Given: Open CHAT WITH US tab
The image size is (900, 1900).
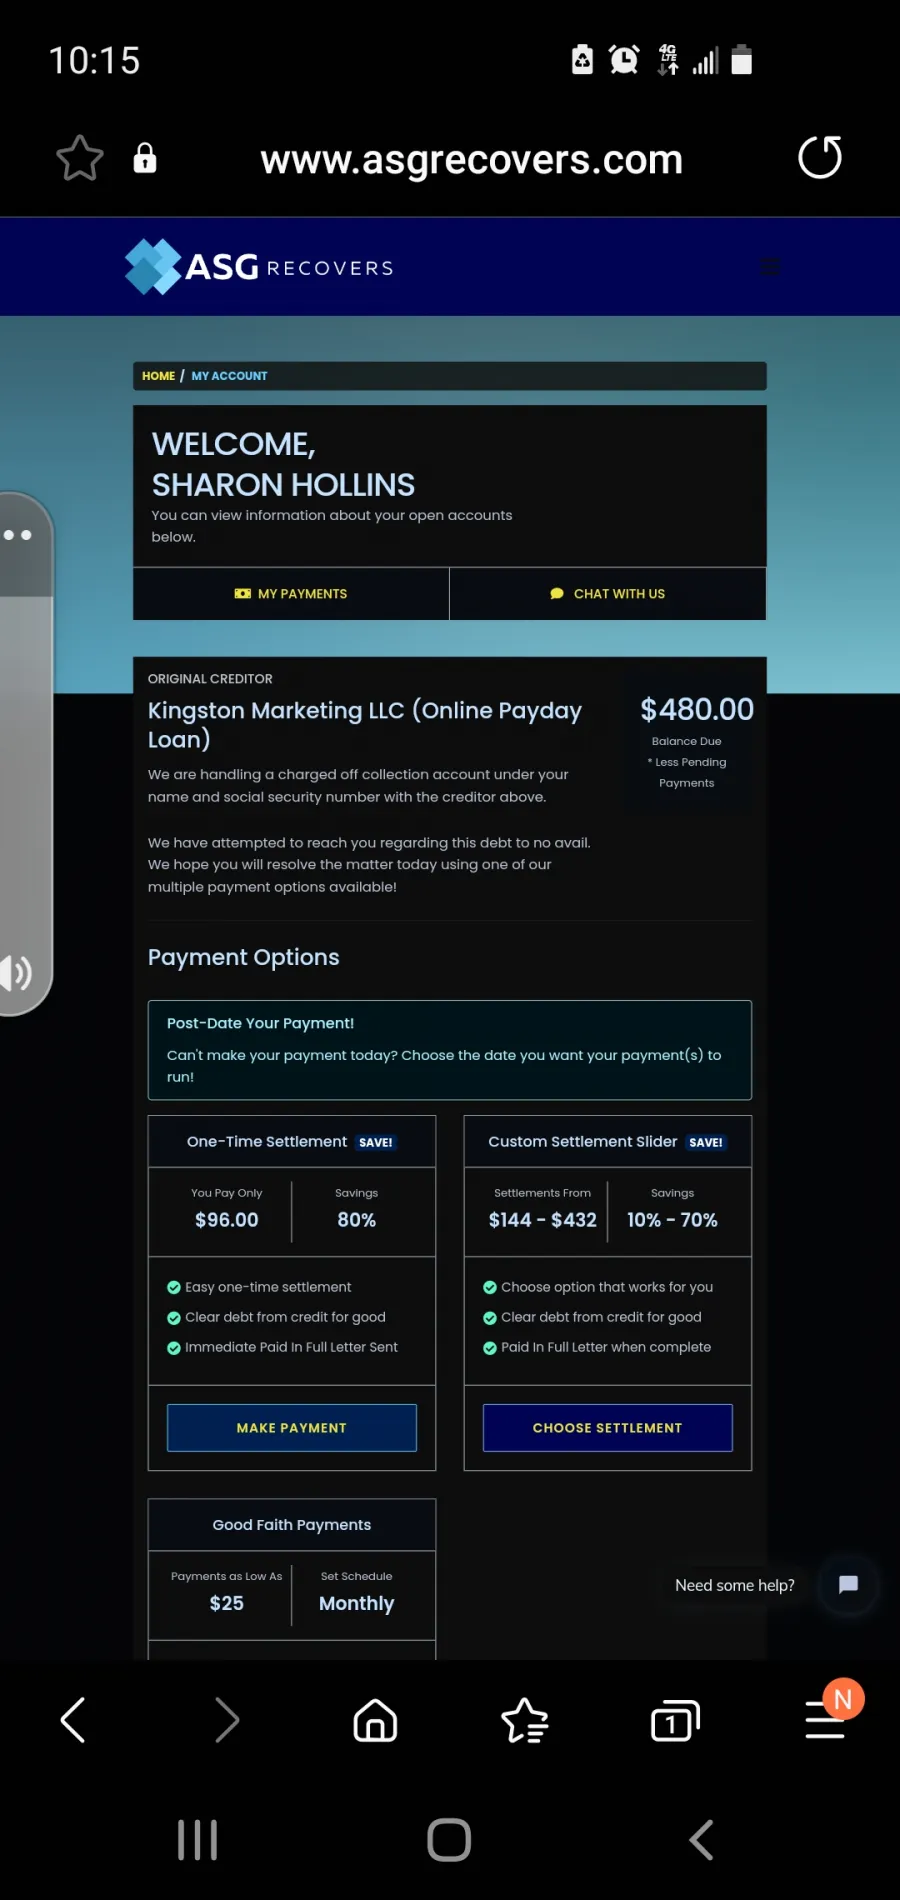Looking at the screenshot, I should [608, 594].
